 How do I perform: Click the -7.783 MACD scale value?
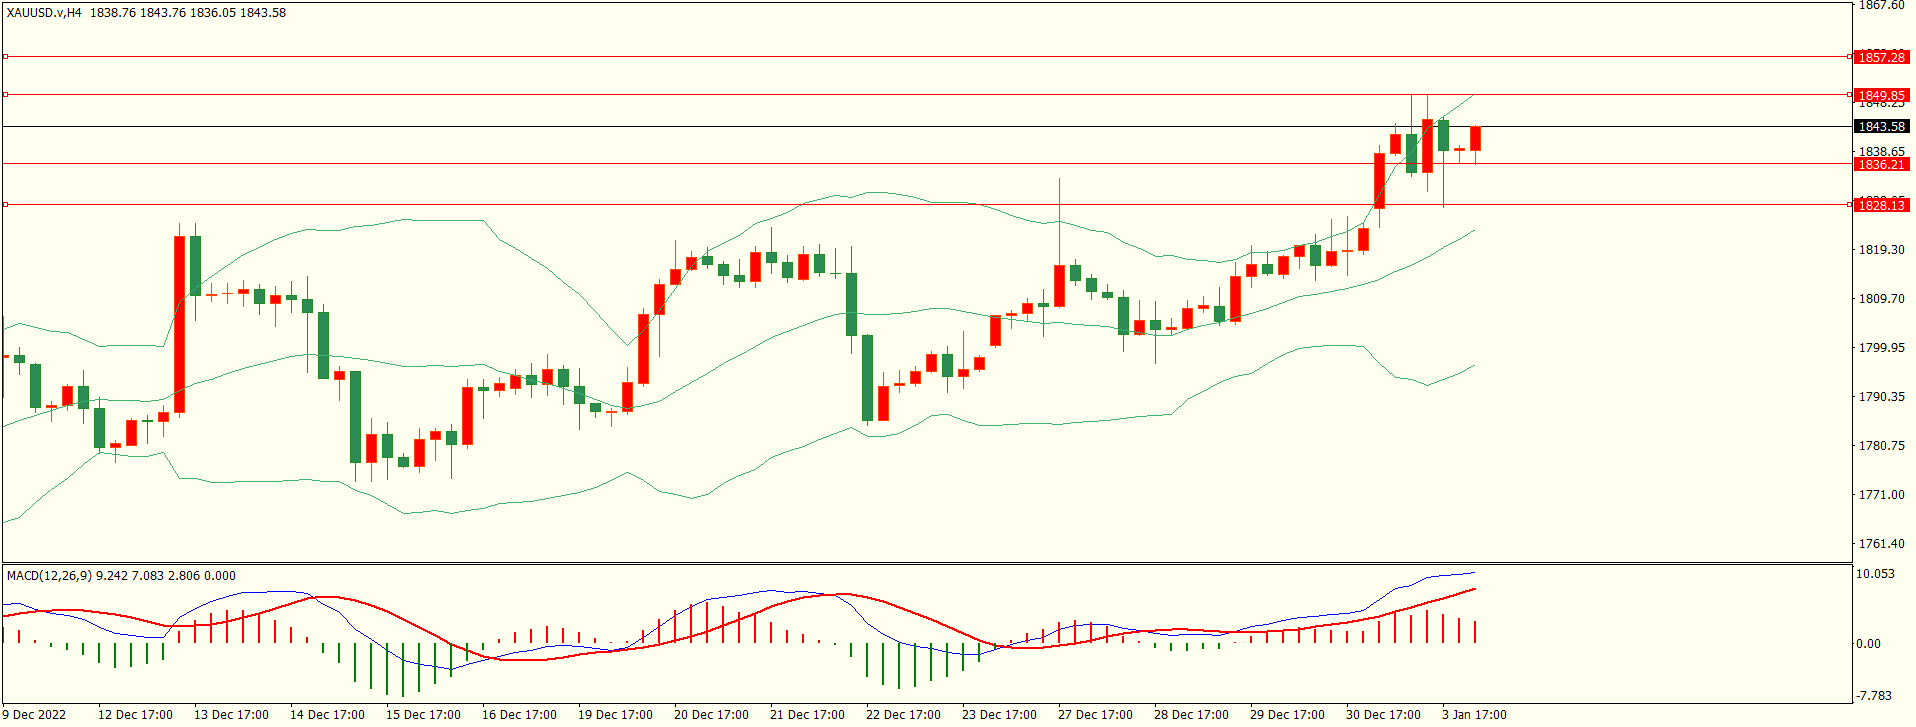1874,696
